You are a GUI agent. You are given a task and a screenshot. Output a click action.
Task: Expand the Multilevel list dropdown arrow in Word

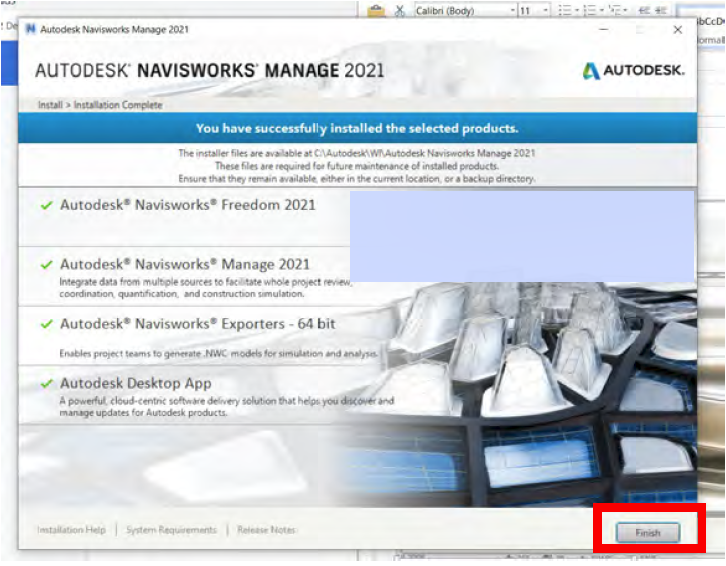tap(625, 10)
